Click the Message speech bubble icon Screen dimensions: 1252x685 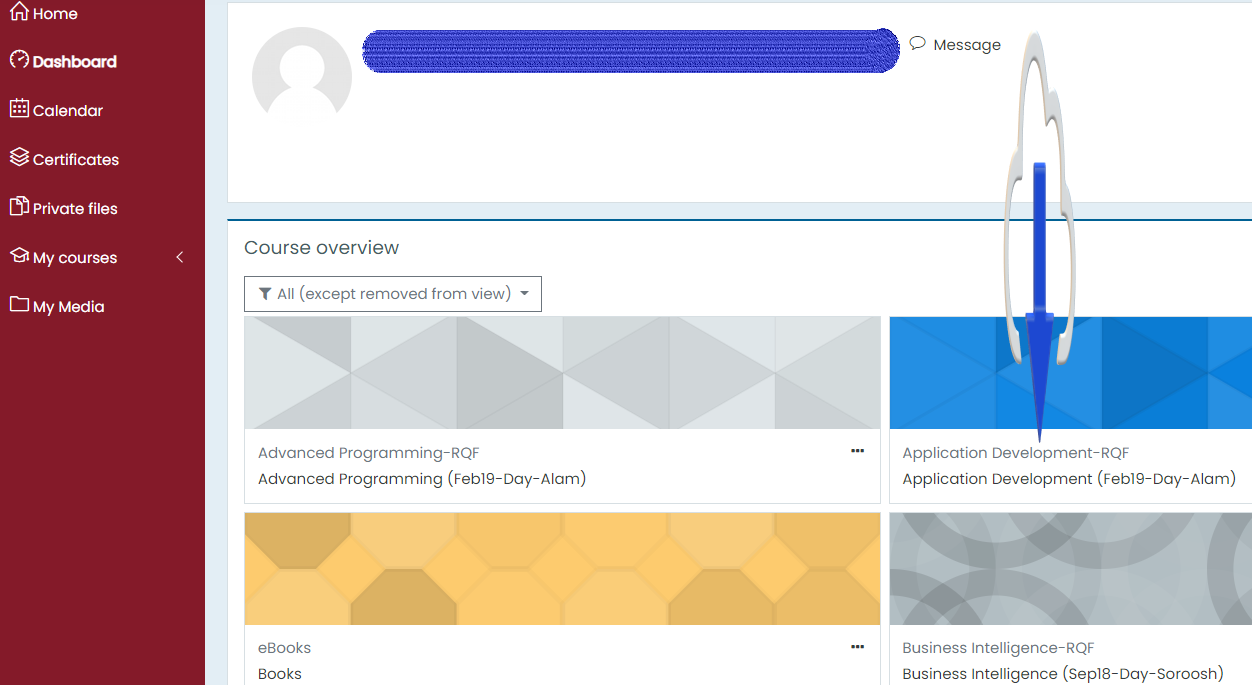[917, 44]
